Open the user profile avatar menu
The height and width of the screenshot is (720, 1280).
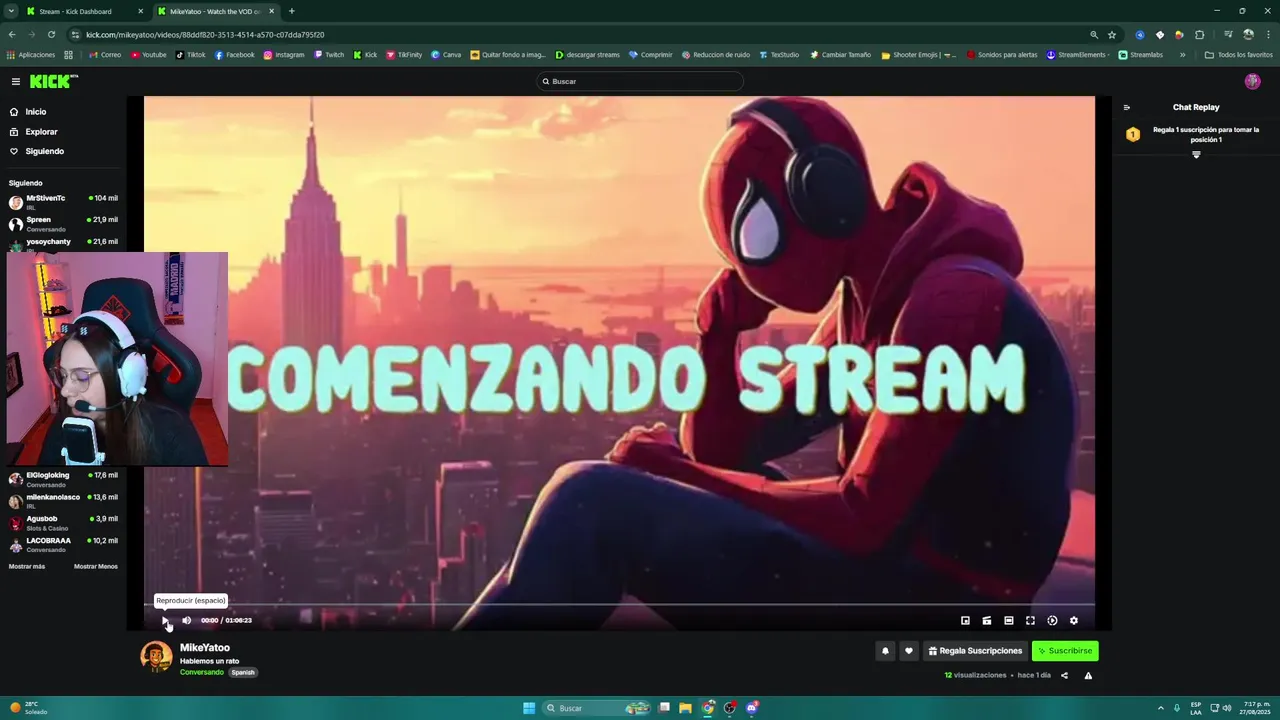click(x=1252, y=81)
